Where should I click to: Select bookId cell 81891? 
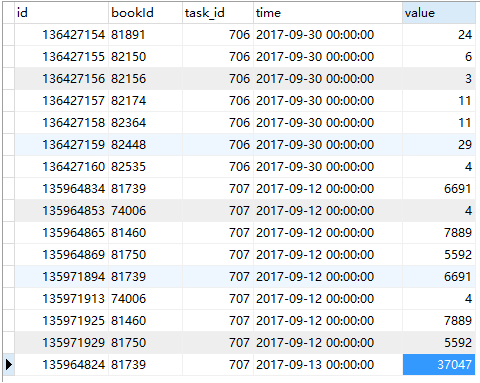(x=145, y=35)
